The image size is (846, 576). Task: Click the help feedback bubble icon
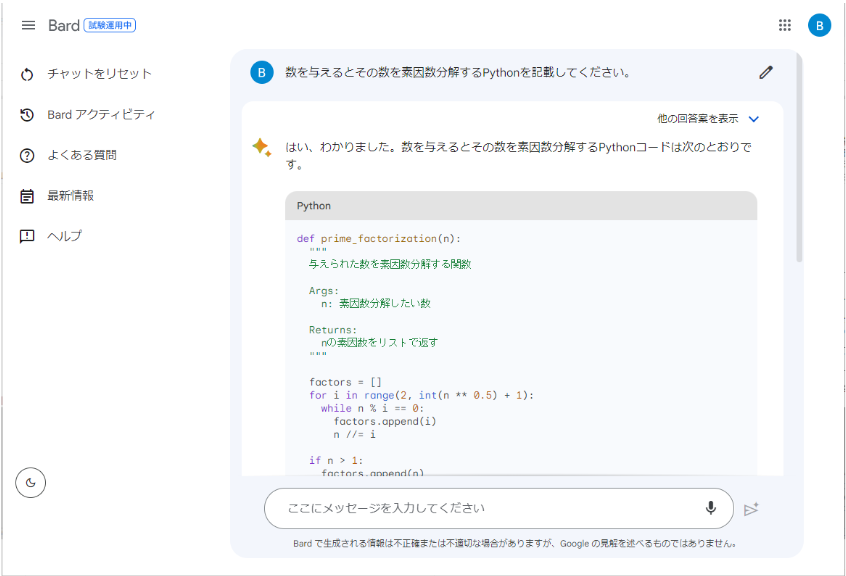27,236
